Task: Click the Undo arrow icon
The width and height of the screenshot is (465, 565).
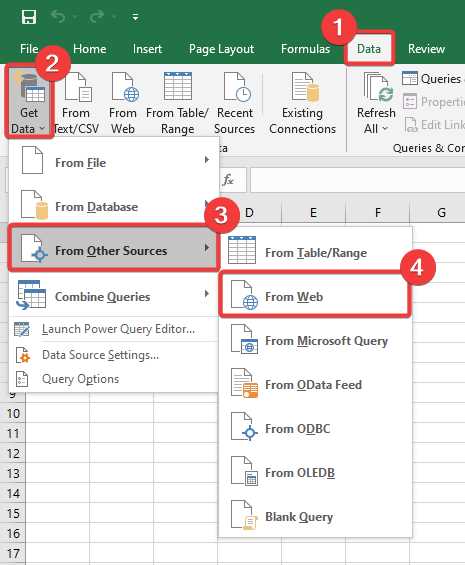Action: pyautogui.click(x=58, y=16)
